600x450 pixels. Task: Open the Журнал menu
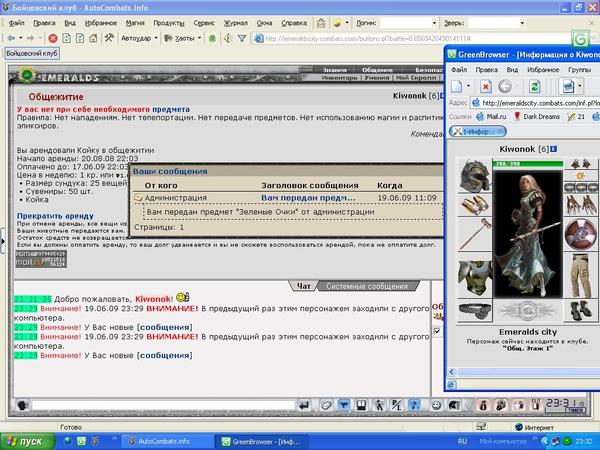[236, 23]
